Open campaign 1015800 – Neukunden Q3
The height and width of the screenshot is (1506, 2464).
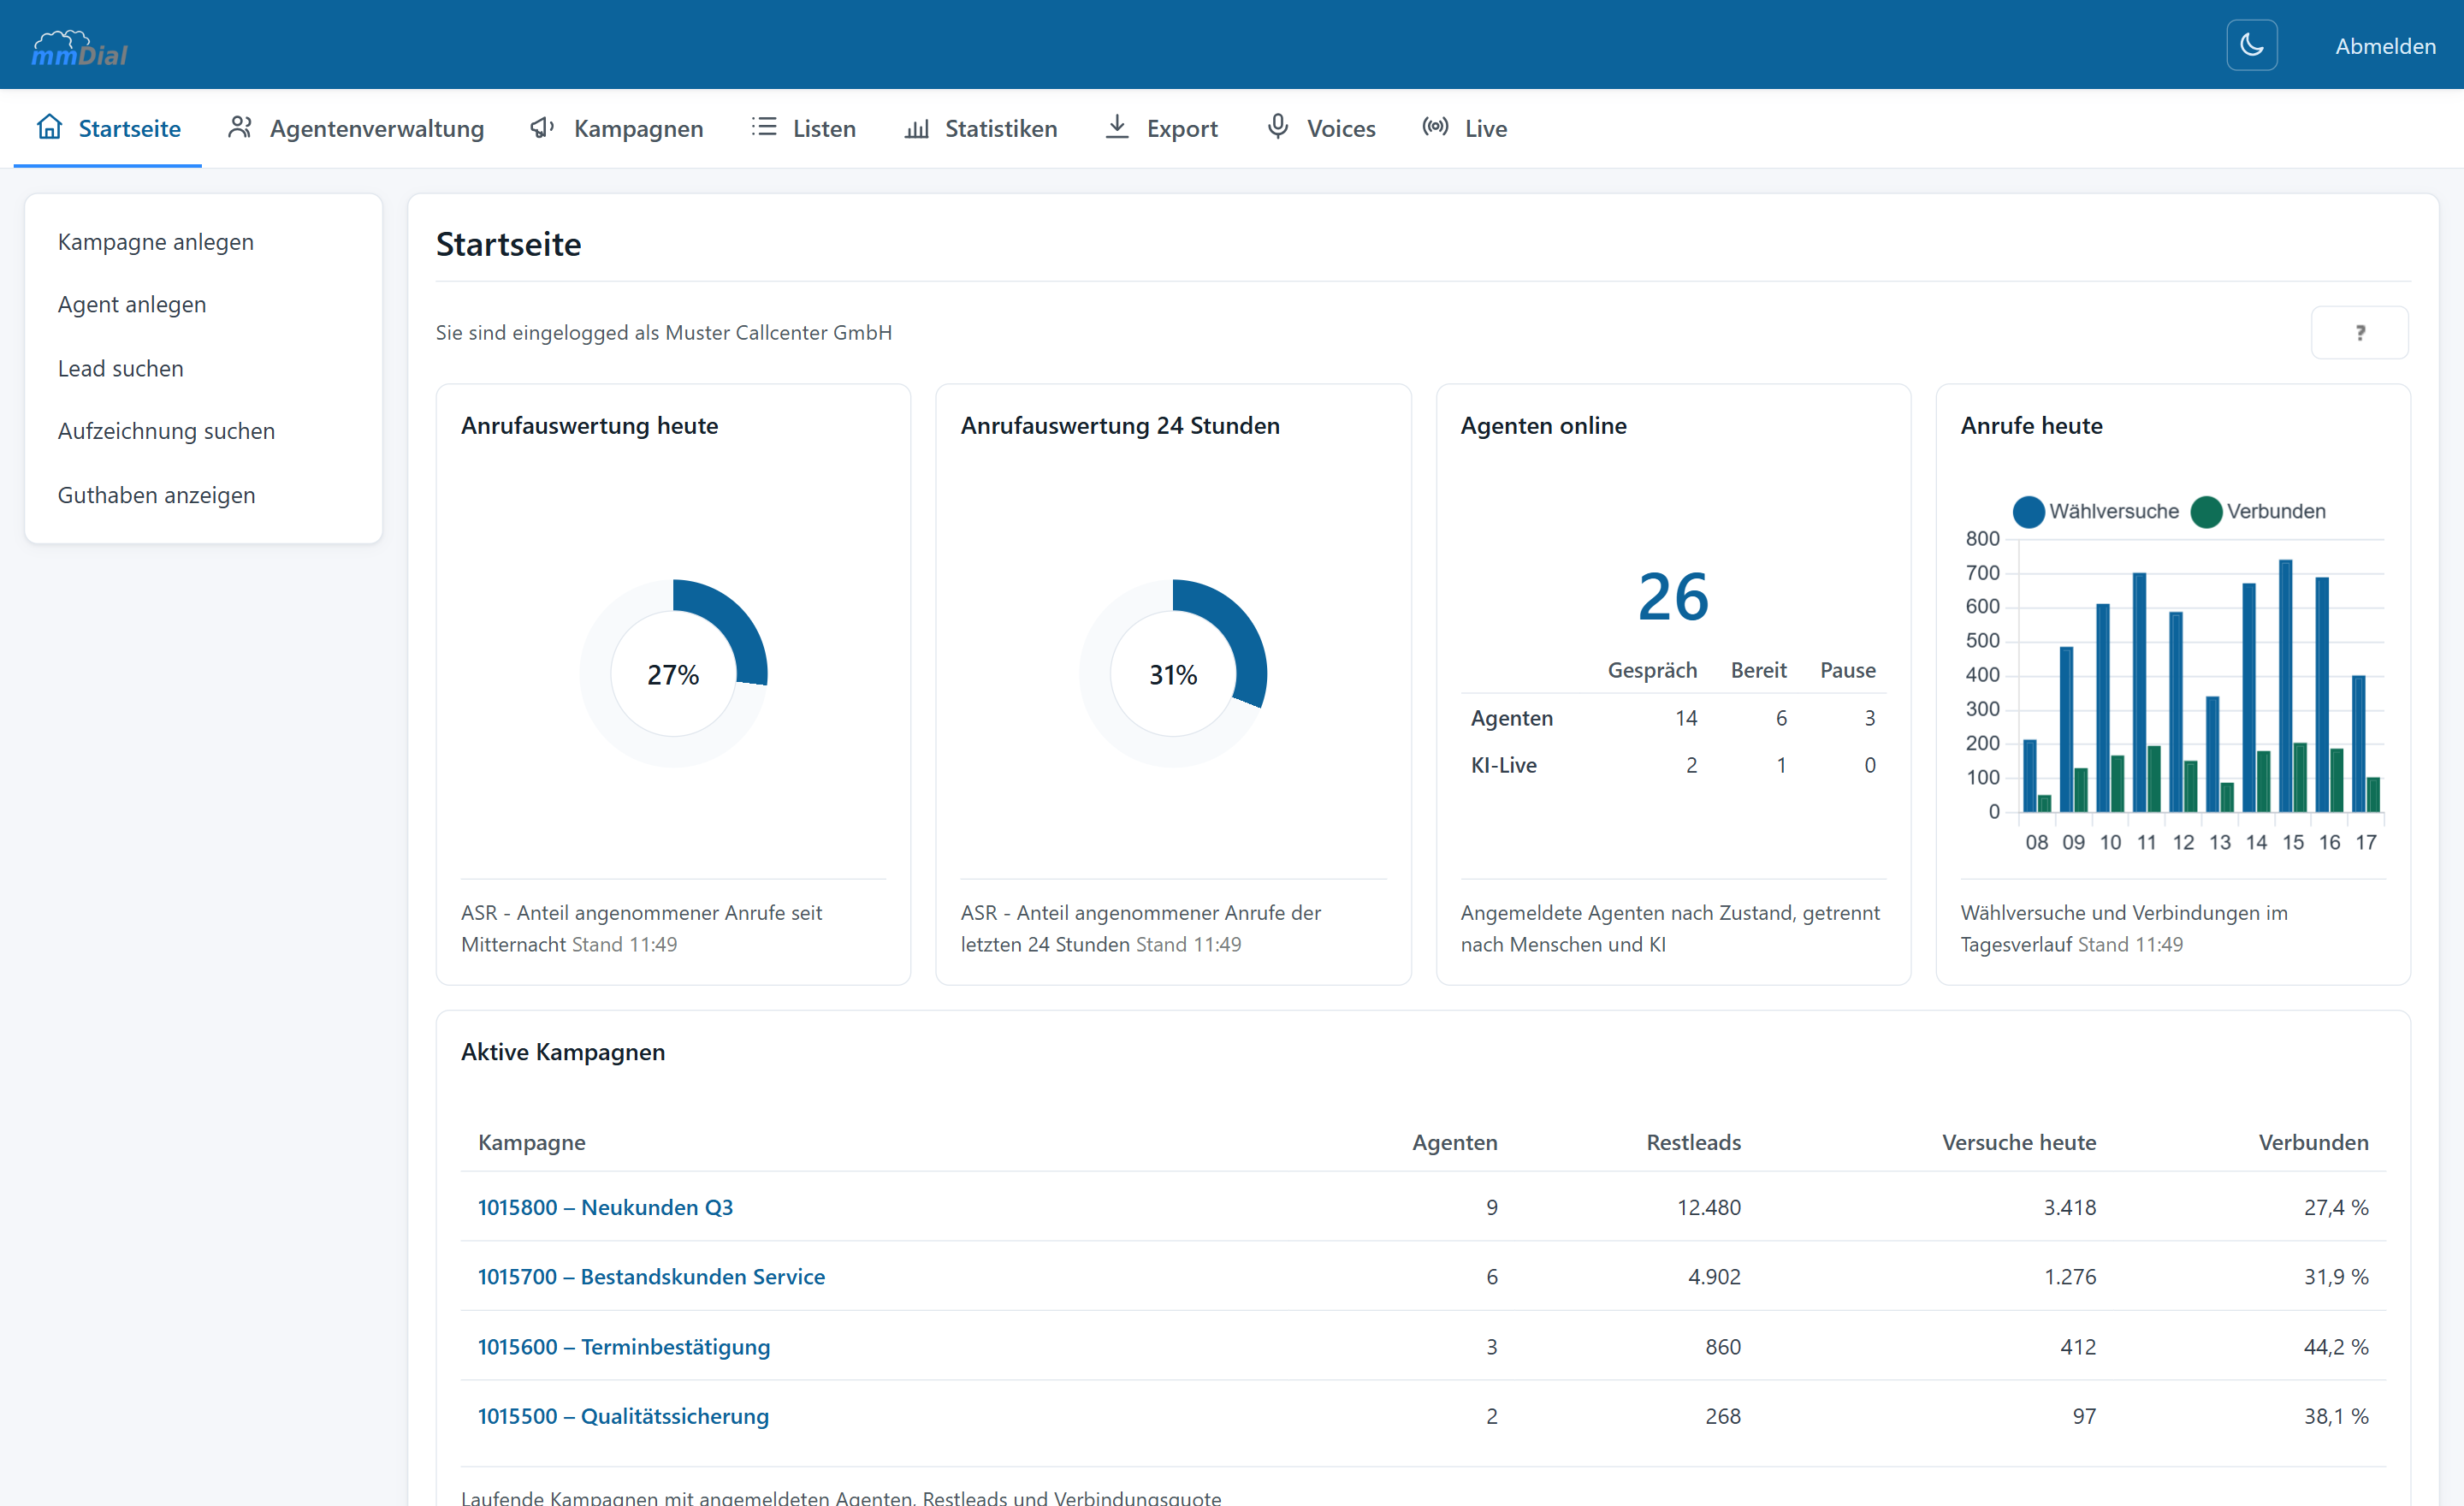point(605,1207)
